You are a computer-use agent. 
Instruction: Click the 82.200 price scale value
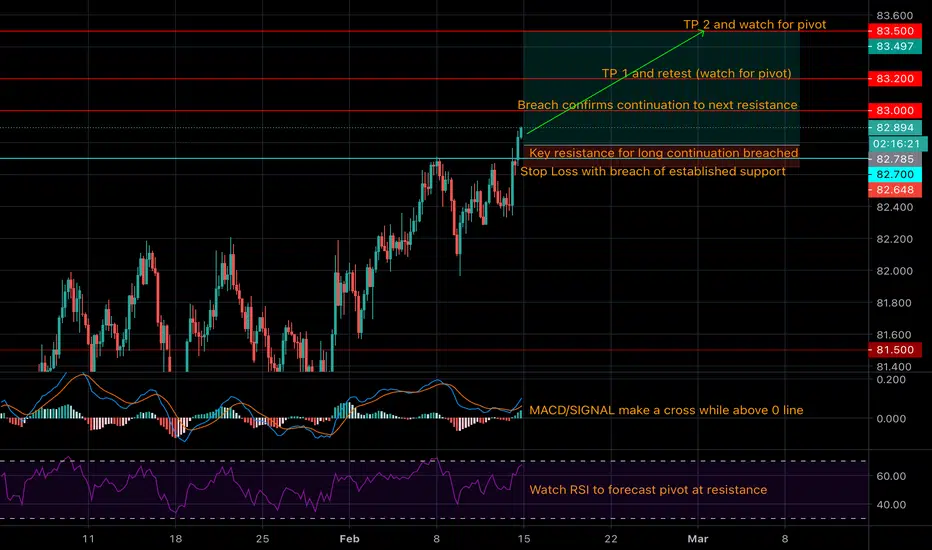coord(895,240)
